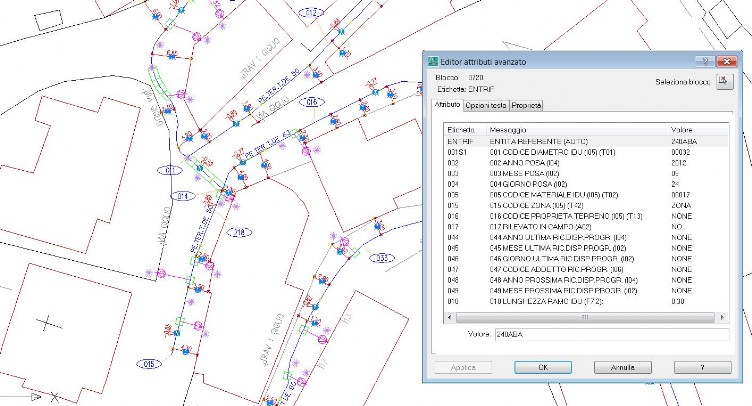The height and width of the screenshot is (406, 752).
Task: Click the Annulla button
Action: 623,367
